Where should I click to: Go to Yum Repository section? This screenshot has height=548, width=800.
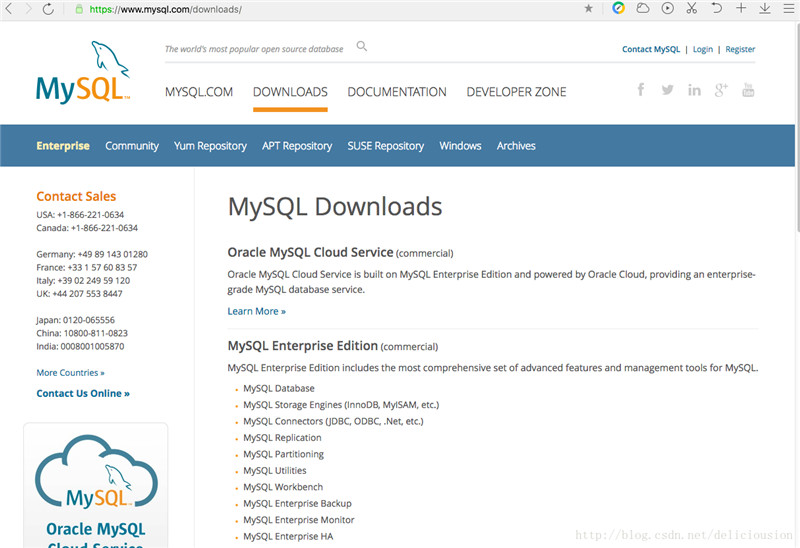[x=210, y=146]
